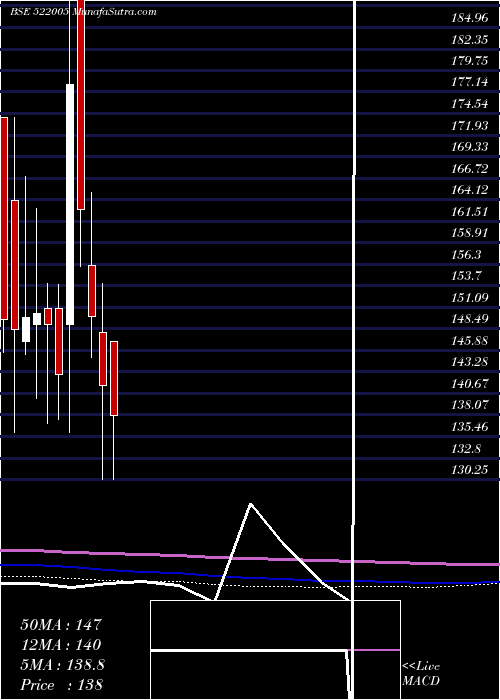The height and width of the screenshot is (700, 500).
Task: Click the Live MACD label
Action: coord(421,674)
